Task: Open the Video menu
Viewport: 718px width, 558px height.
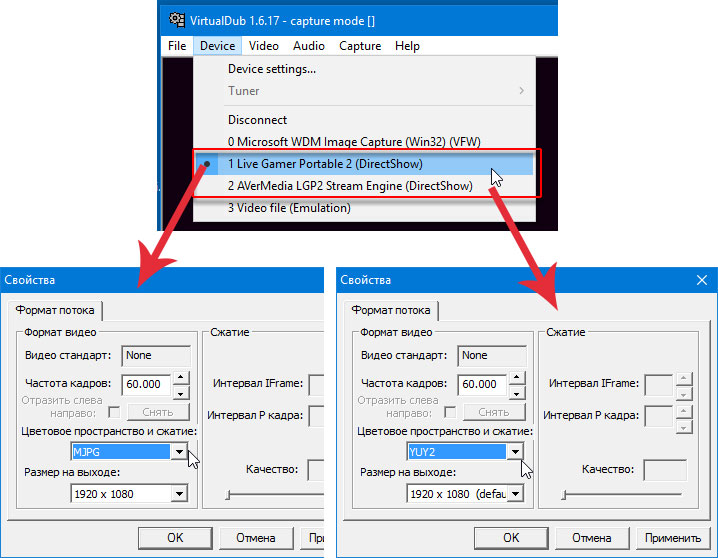Action: (264, 46)
